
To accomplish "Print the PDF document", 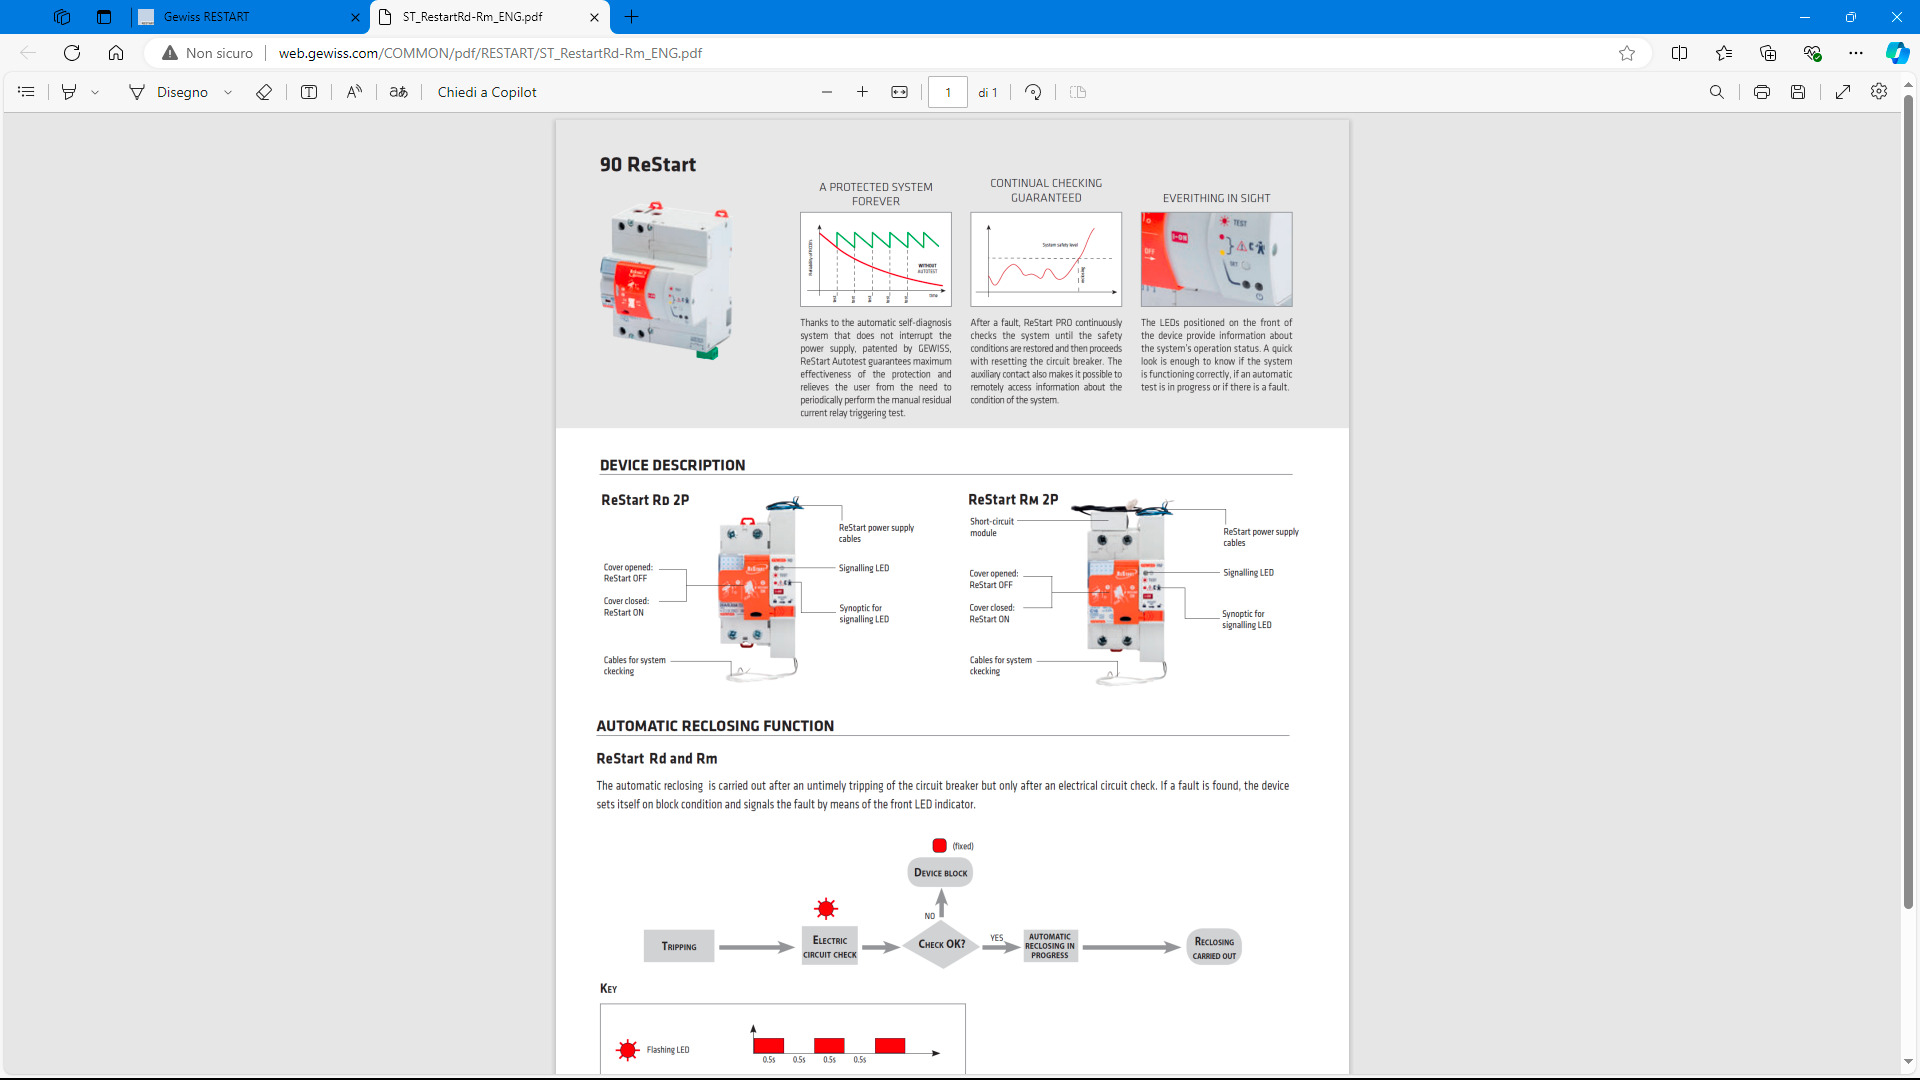I will click(1762, 92).
